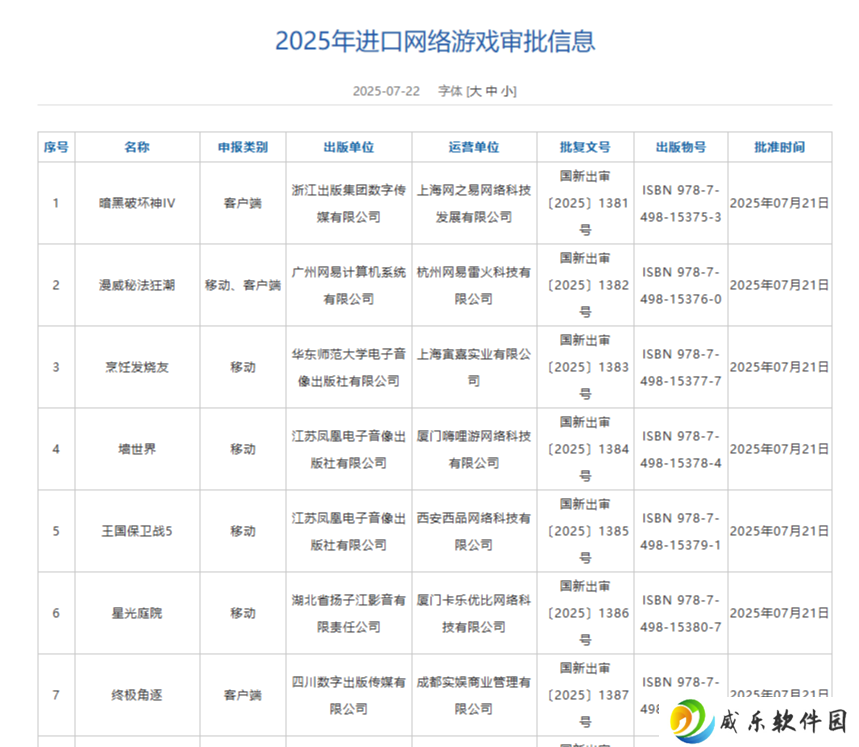
Task: Click column header 序号
Action: 56,147
